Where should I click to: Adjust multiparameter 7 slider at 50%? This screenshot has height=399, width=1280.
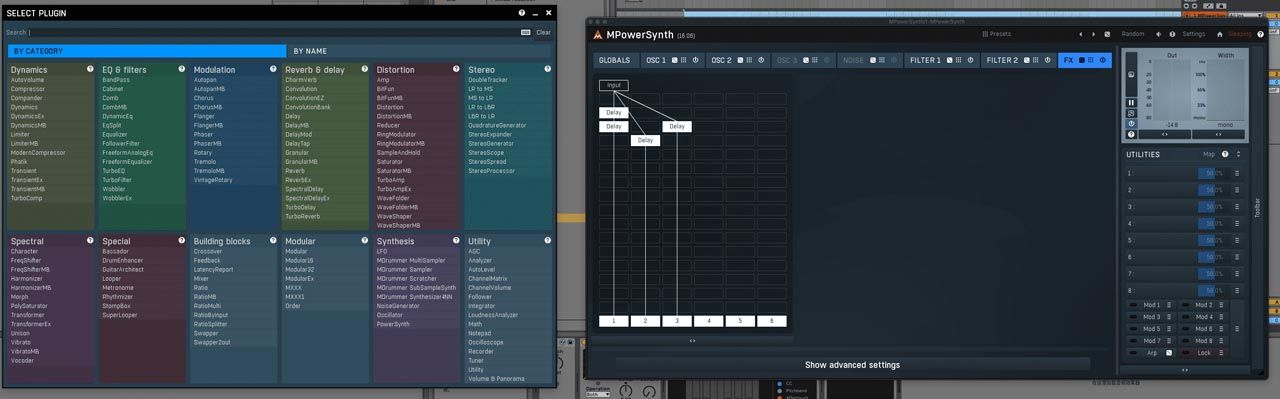click(x=1214, y=273)
